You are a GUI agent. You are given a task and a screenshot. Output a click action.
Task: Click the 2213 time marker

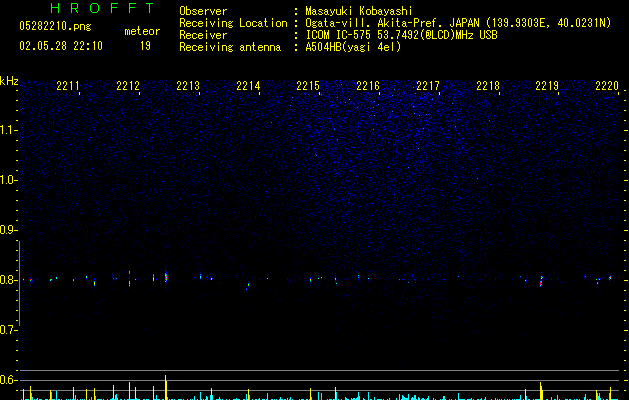(188, 86)
